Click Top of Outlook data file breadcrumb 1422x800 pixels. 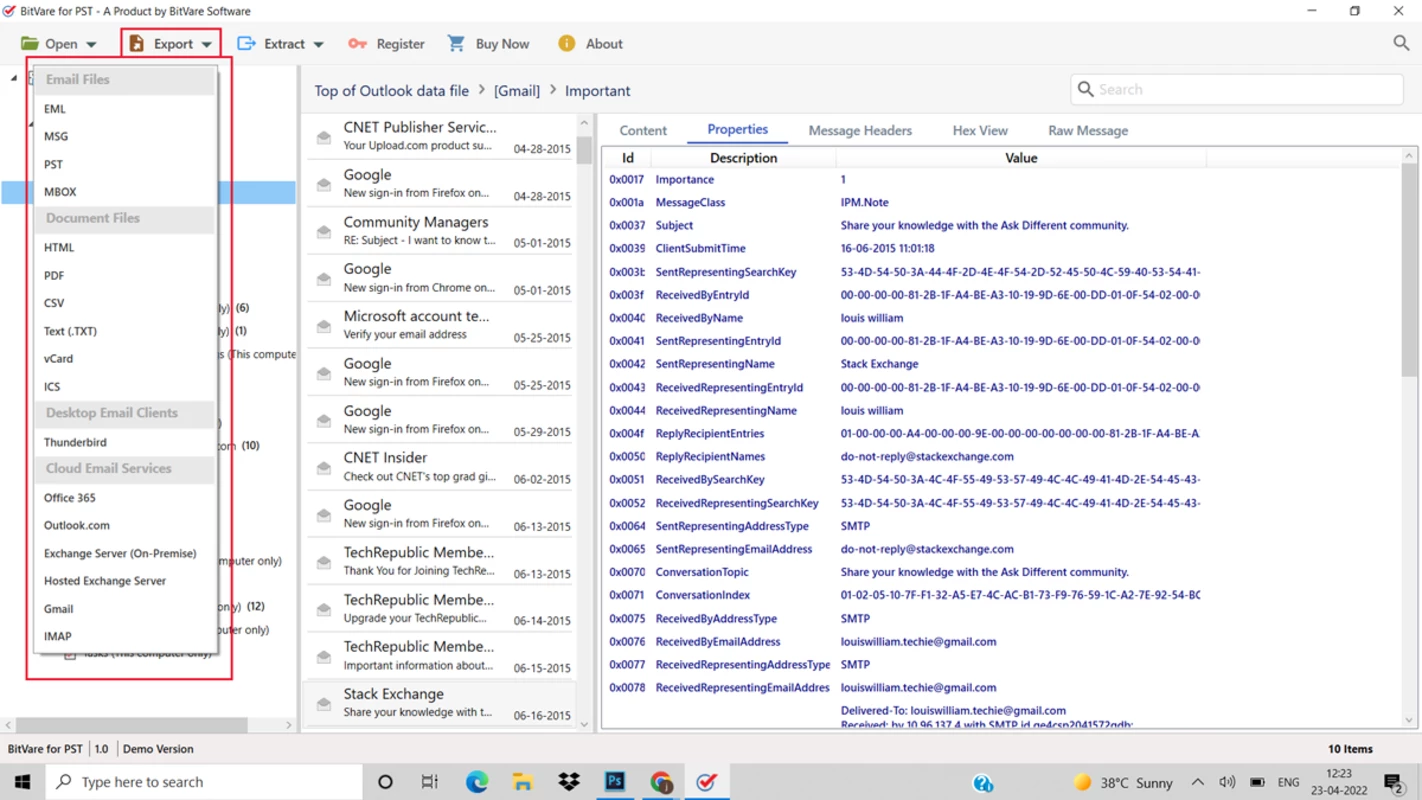click(x=391, y=91)
